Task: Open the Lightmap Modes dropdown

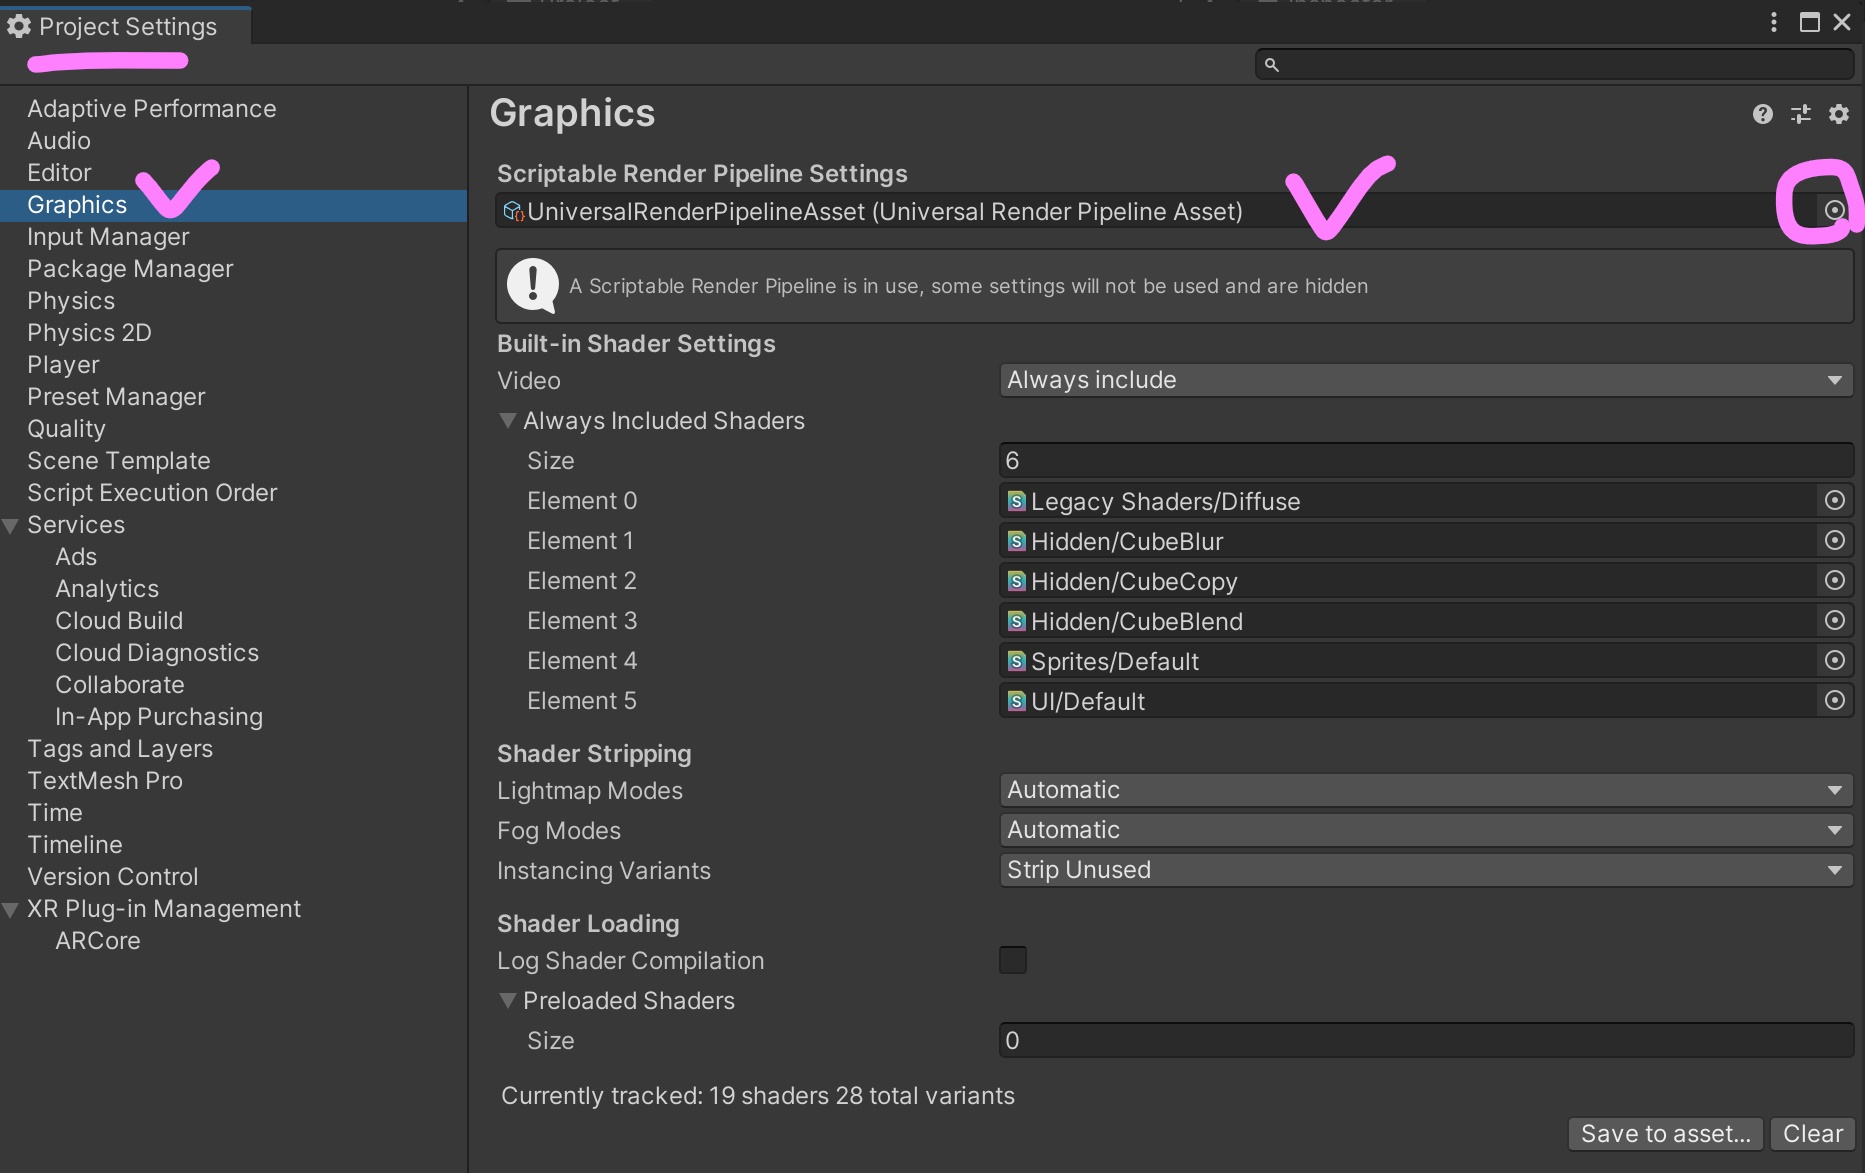Action: [1426, 790]
